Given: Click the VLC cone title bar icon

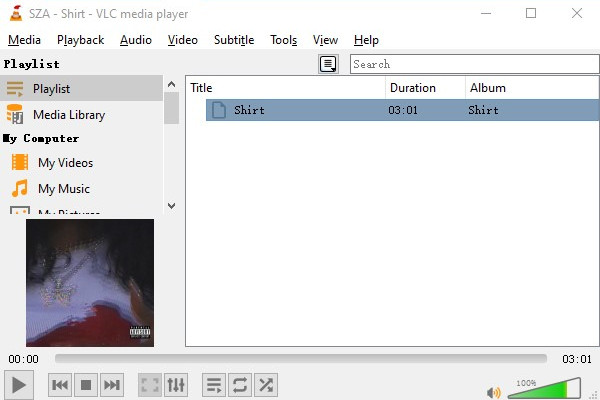Looking at the screenshot, I should point(16,13).
